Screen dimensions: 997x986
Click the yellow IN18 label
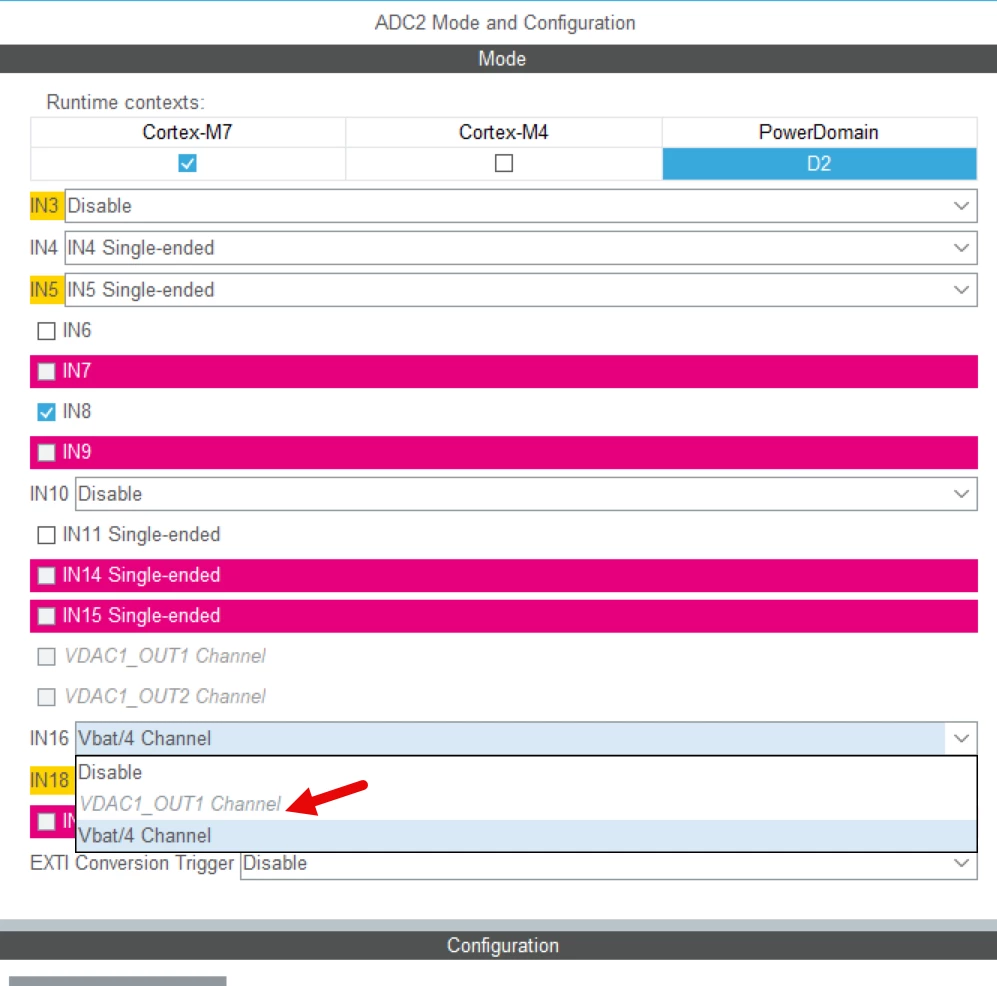tap(52, 780)
